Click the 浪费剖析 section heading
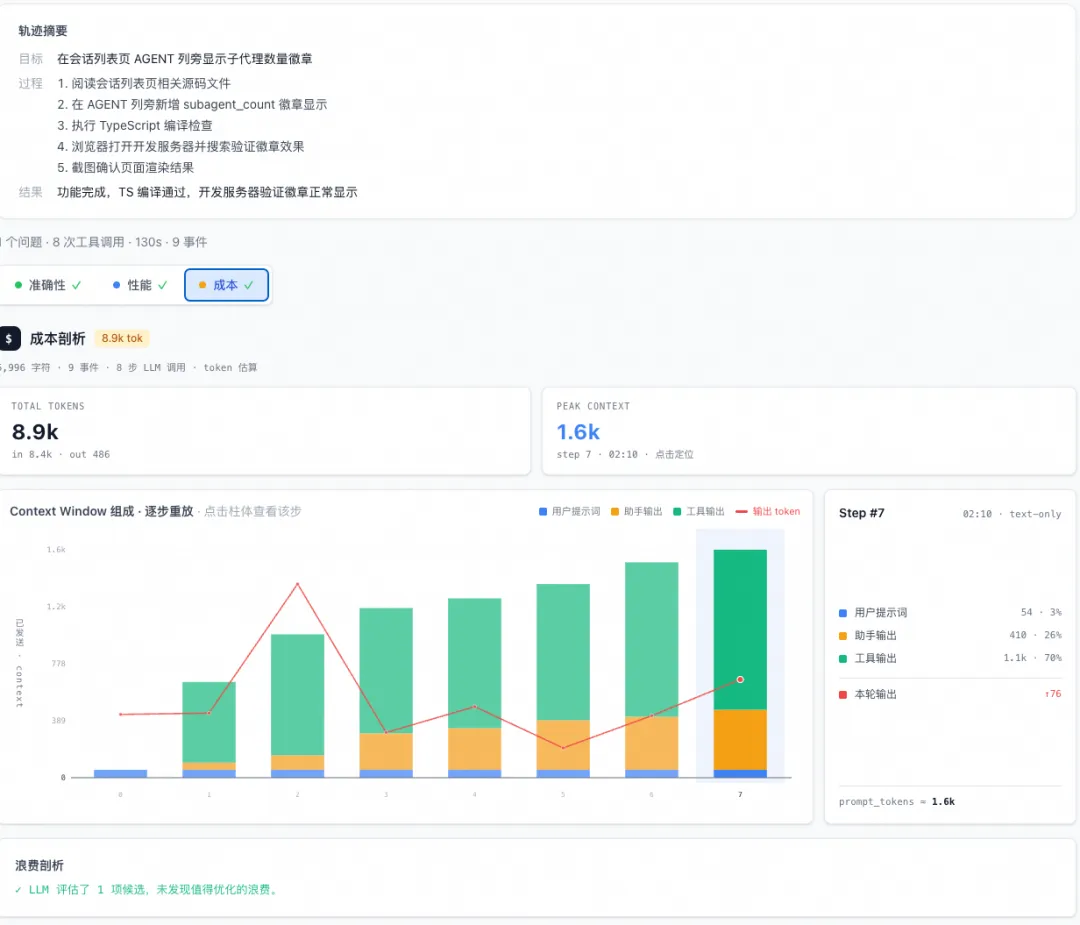 (x=39, y=866)
